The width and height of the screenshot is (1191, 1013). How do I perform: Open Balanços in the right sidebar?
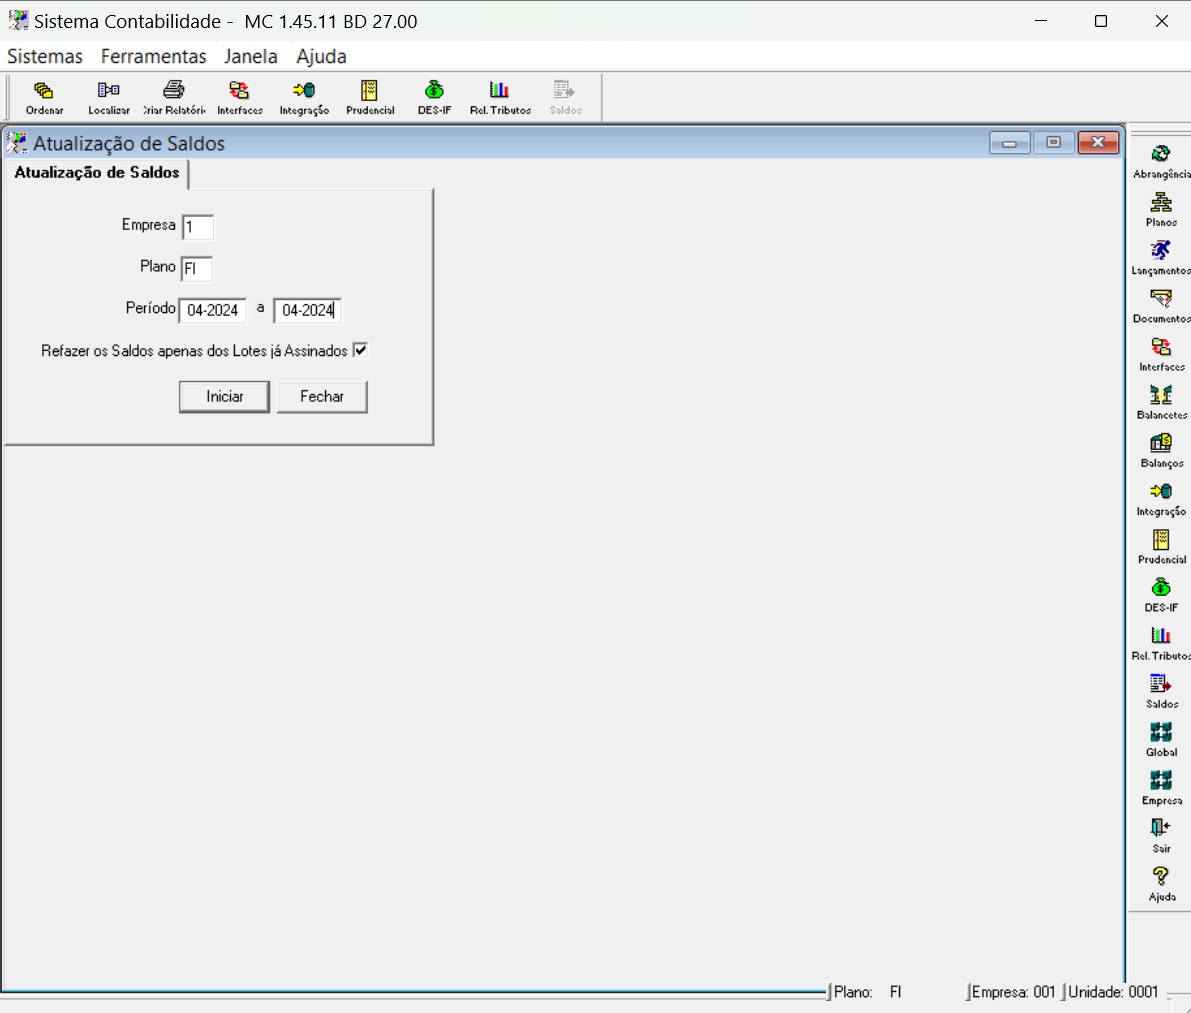[x=1161, y=451]
